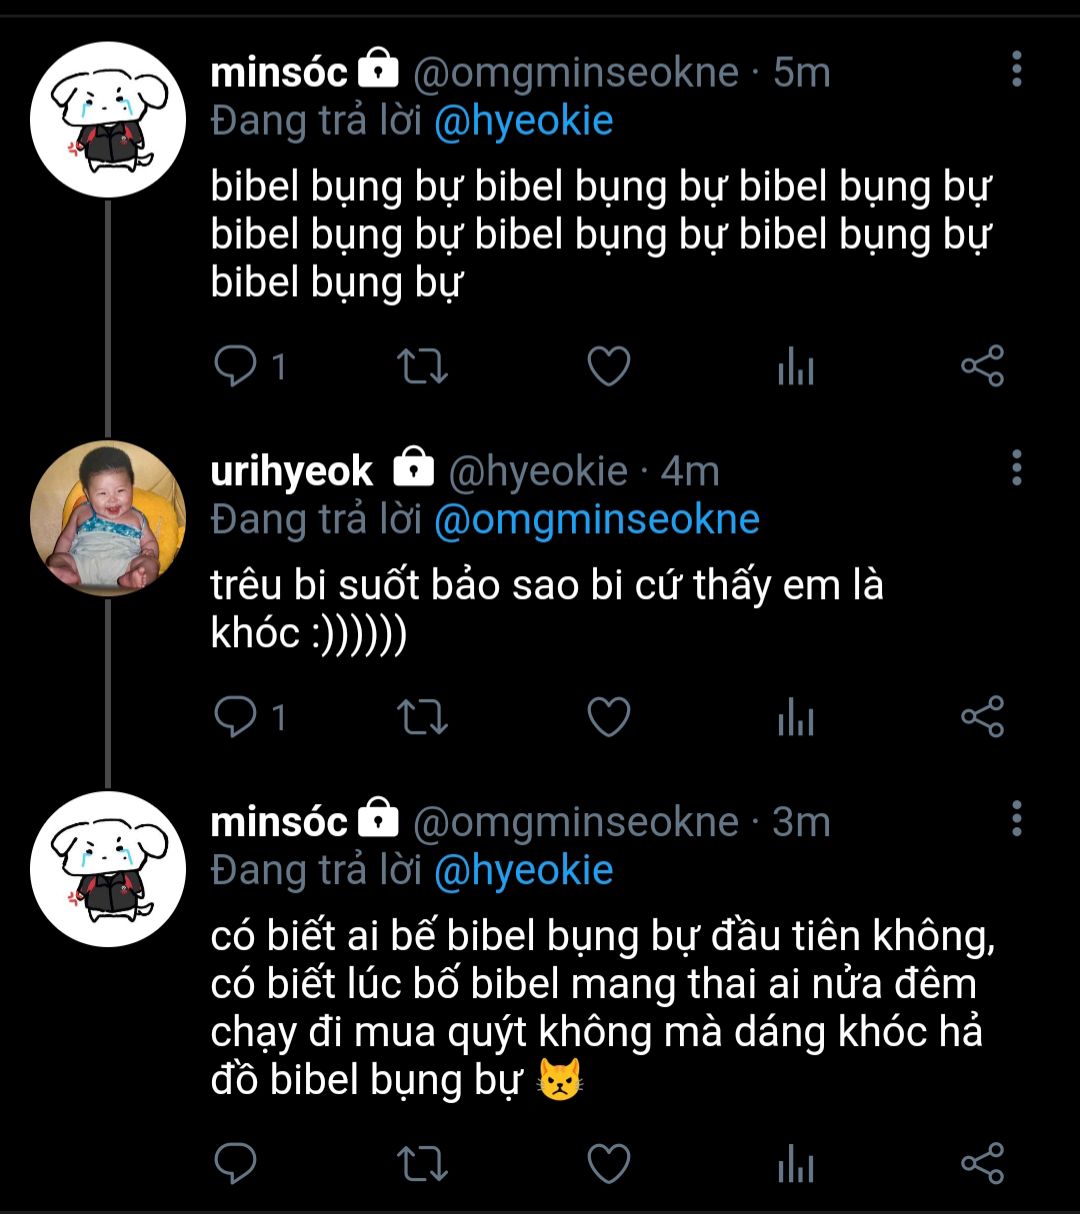Open @omgminseokne mention link in urihyeok's reply

click(597, 520)
